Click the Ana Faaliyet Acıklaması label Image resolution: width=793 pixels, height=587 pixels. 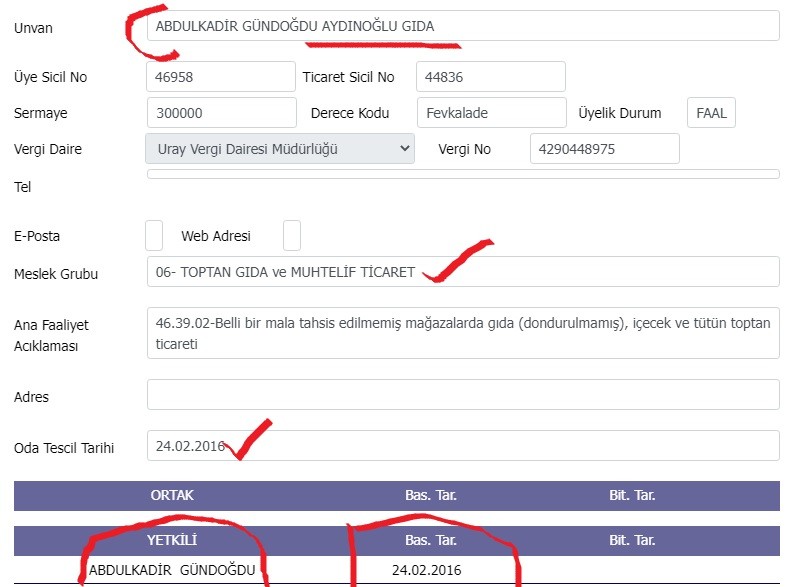point(51,335)
